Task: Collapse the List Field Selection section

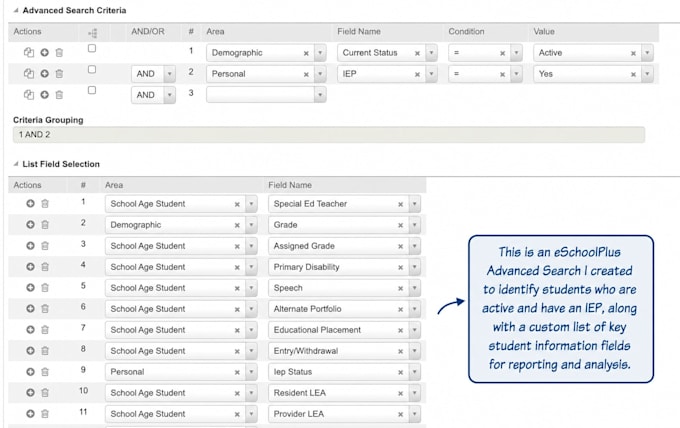Action: [16, 164]
